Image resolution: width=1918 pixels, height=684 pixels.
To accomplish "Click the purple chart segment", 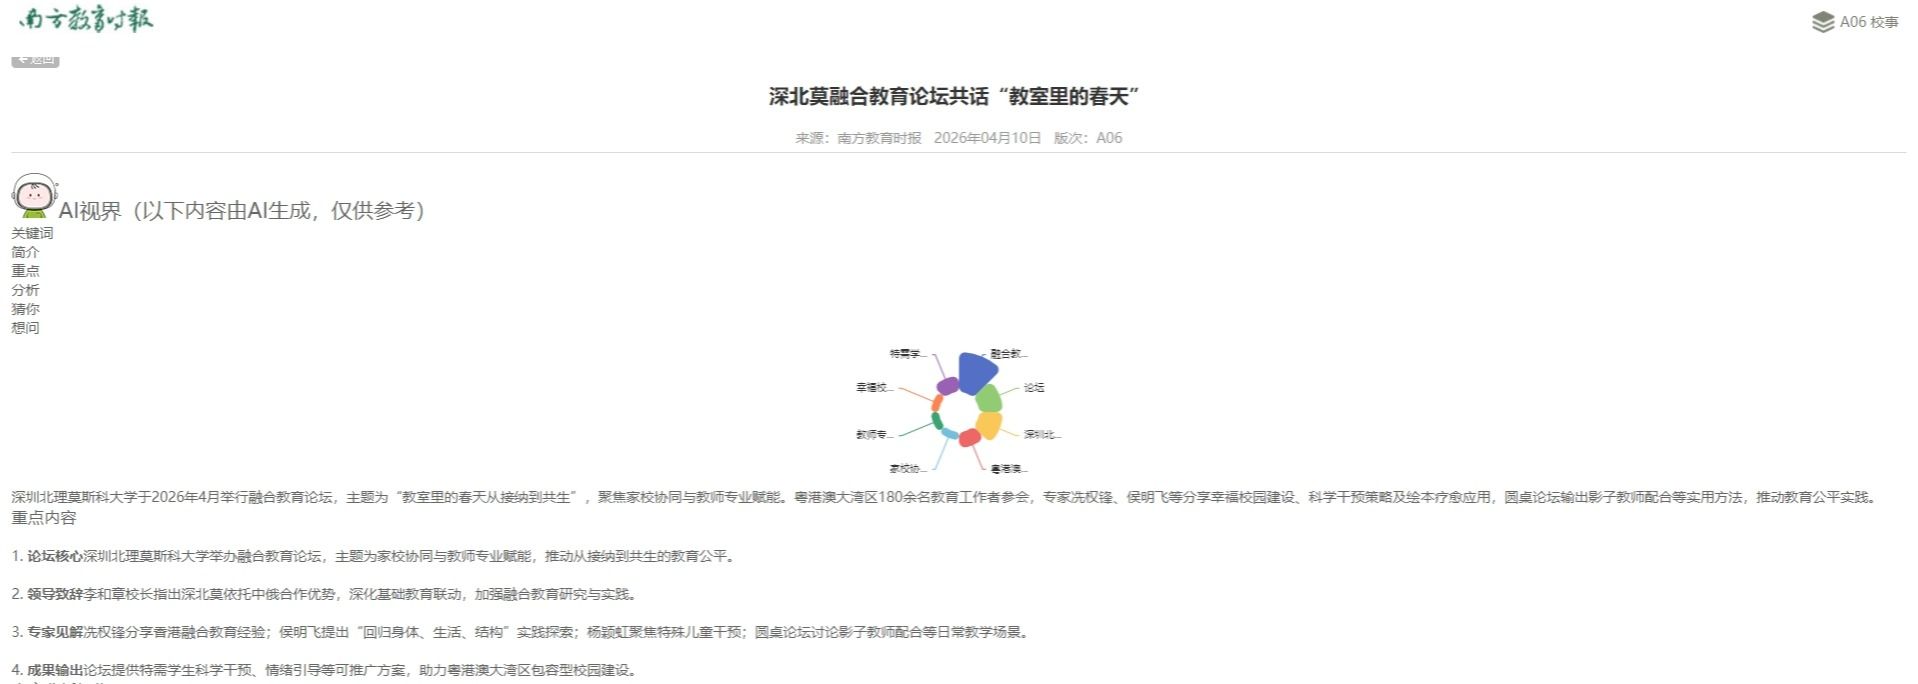I will (947, 386).
